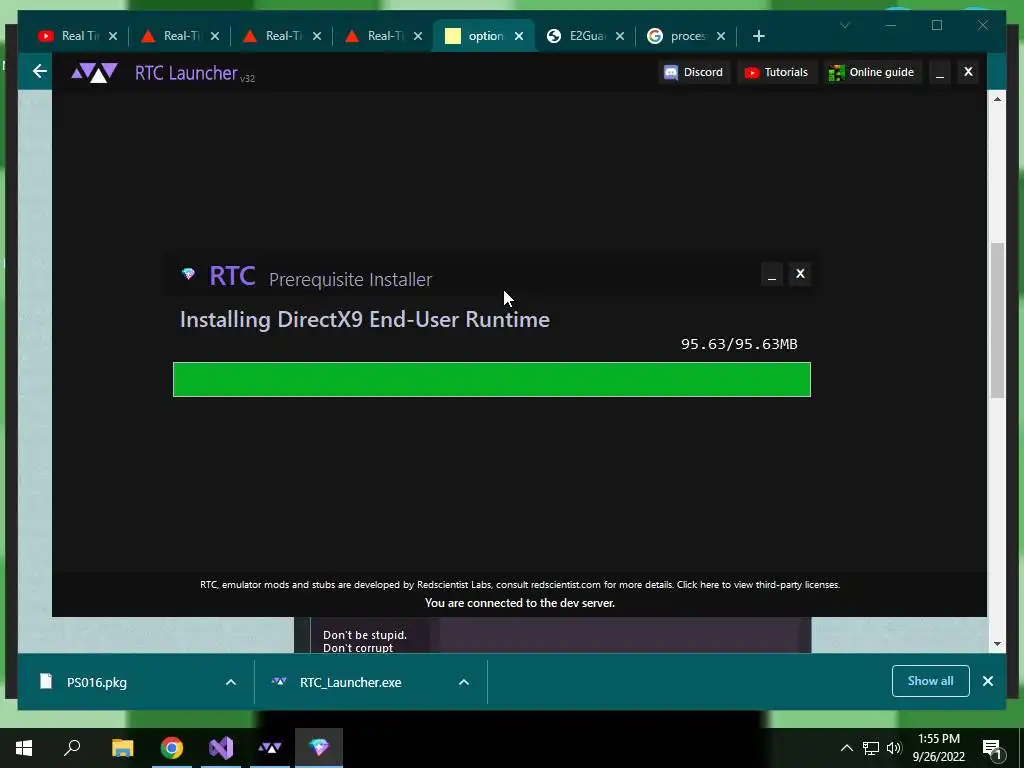This screenshot has width=1024, height=768.
Task: Open RTC gem installer taskbar icon
Action: point(319,748)
